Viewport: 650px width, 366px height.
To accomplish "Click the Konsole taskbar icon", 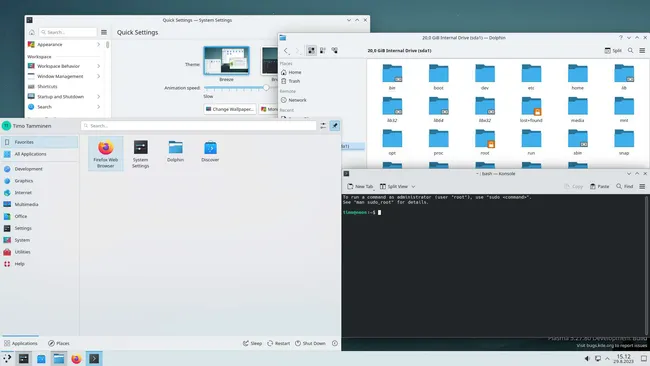I will click(94, 359).
